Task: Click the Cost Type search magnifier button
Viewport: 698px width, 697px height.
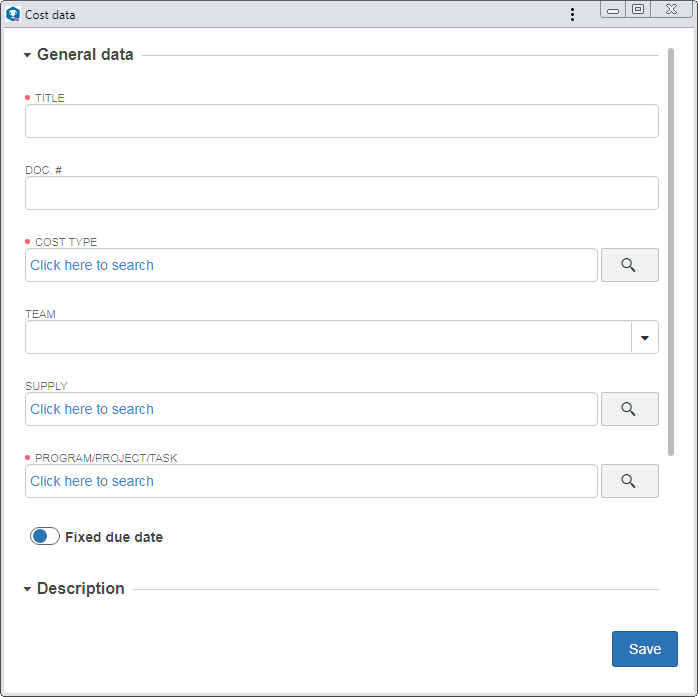Action: (629, 265)
